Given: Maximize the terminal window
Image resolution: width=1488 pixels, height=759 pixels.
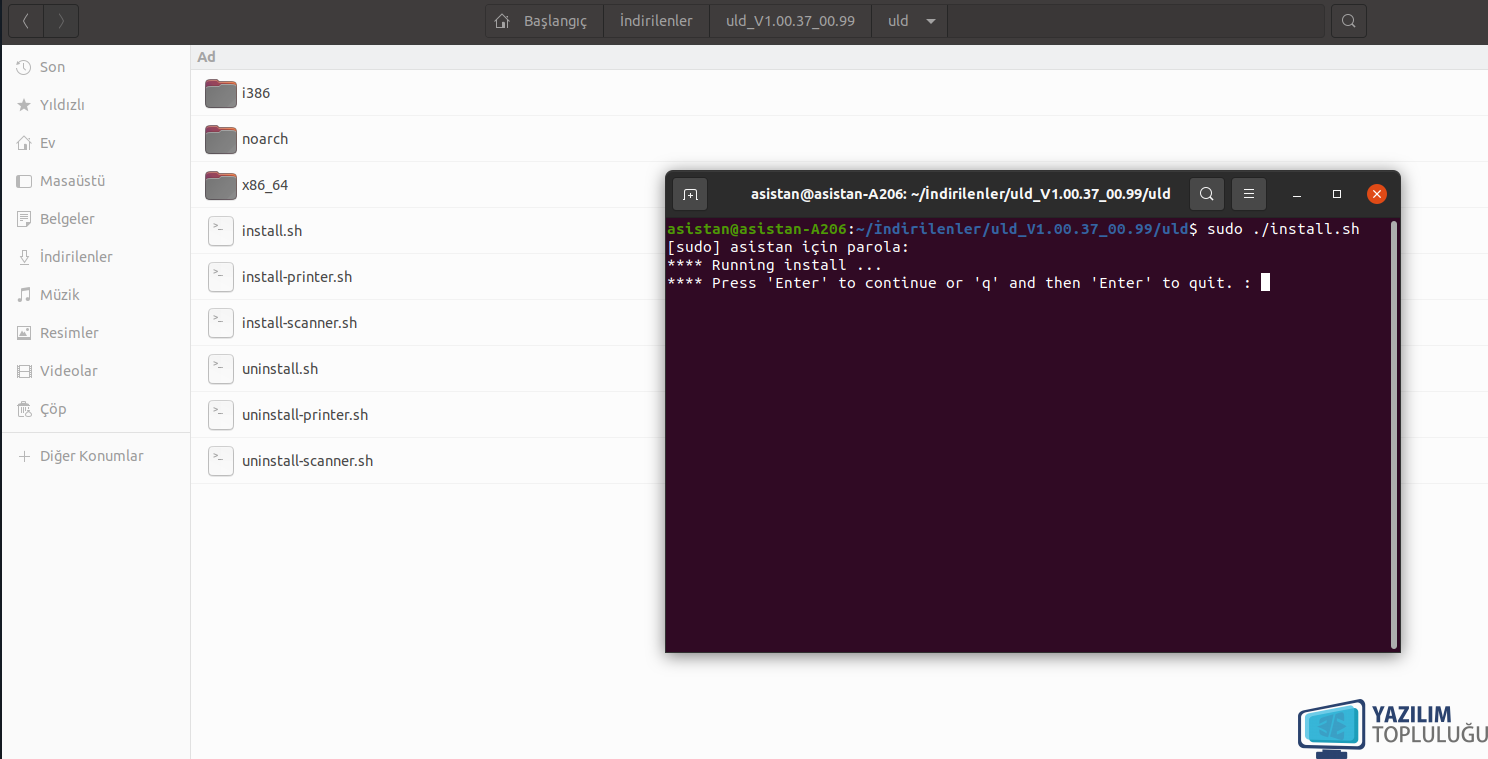Looking at the screenshot, I should click(x=1337, y=194).
